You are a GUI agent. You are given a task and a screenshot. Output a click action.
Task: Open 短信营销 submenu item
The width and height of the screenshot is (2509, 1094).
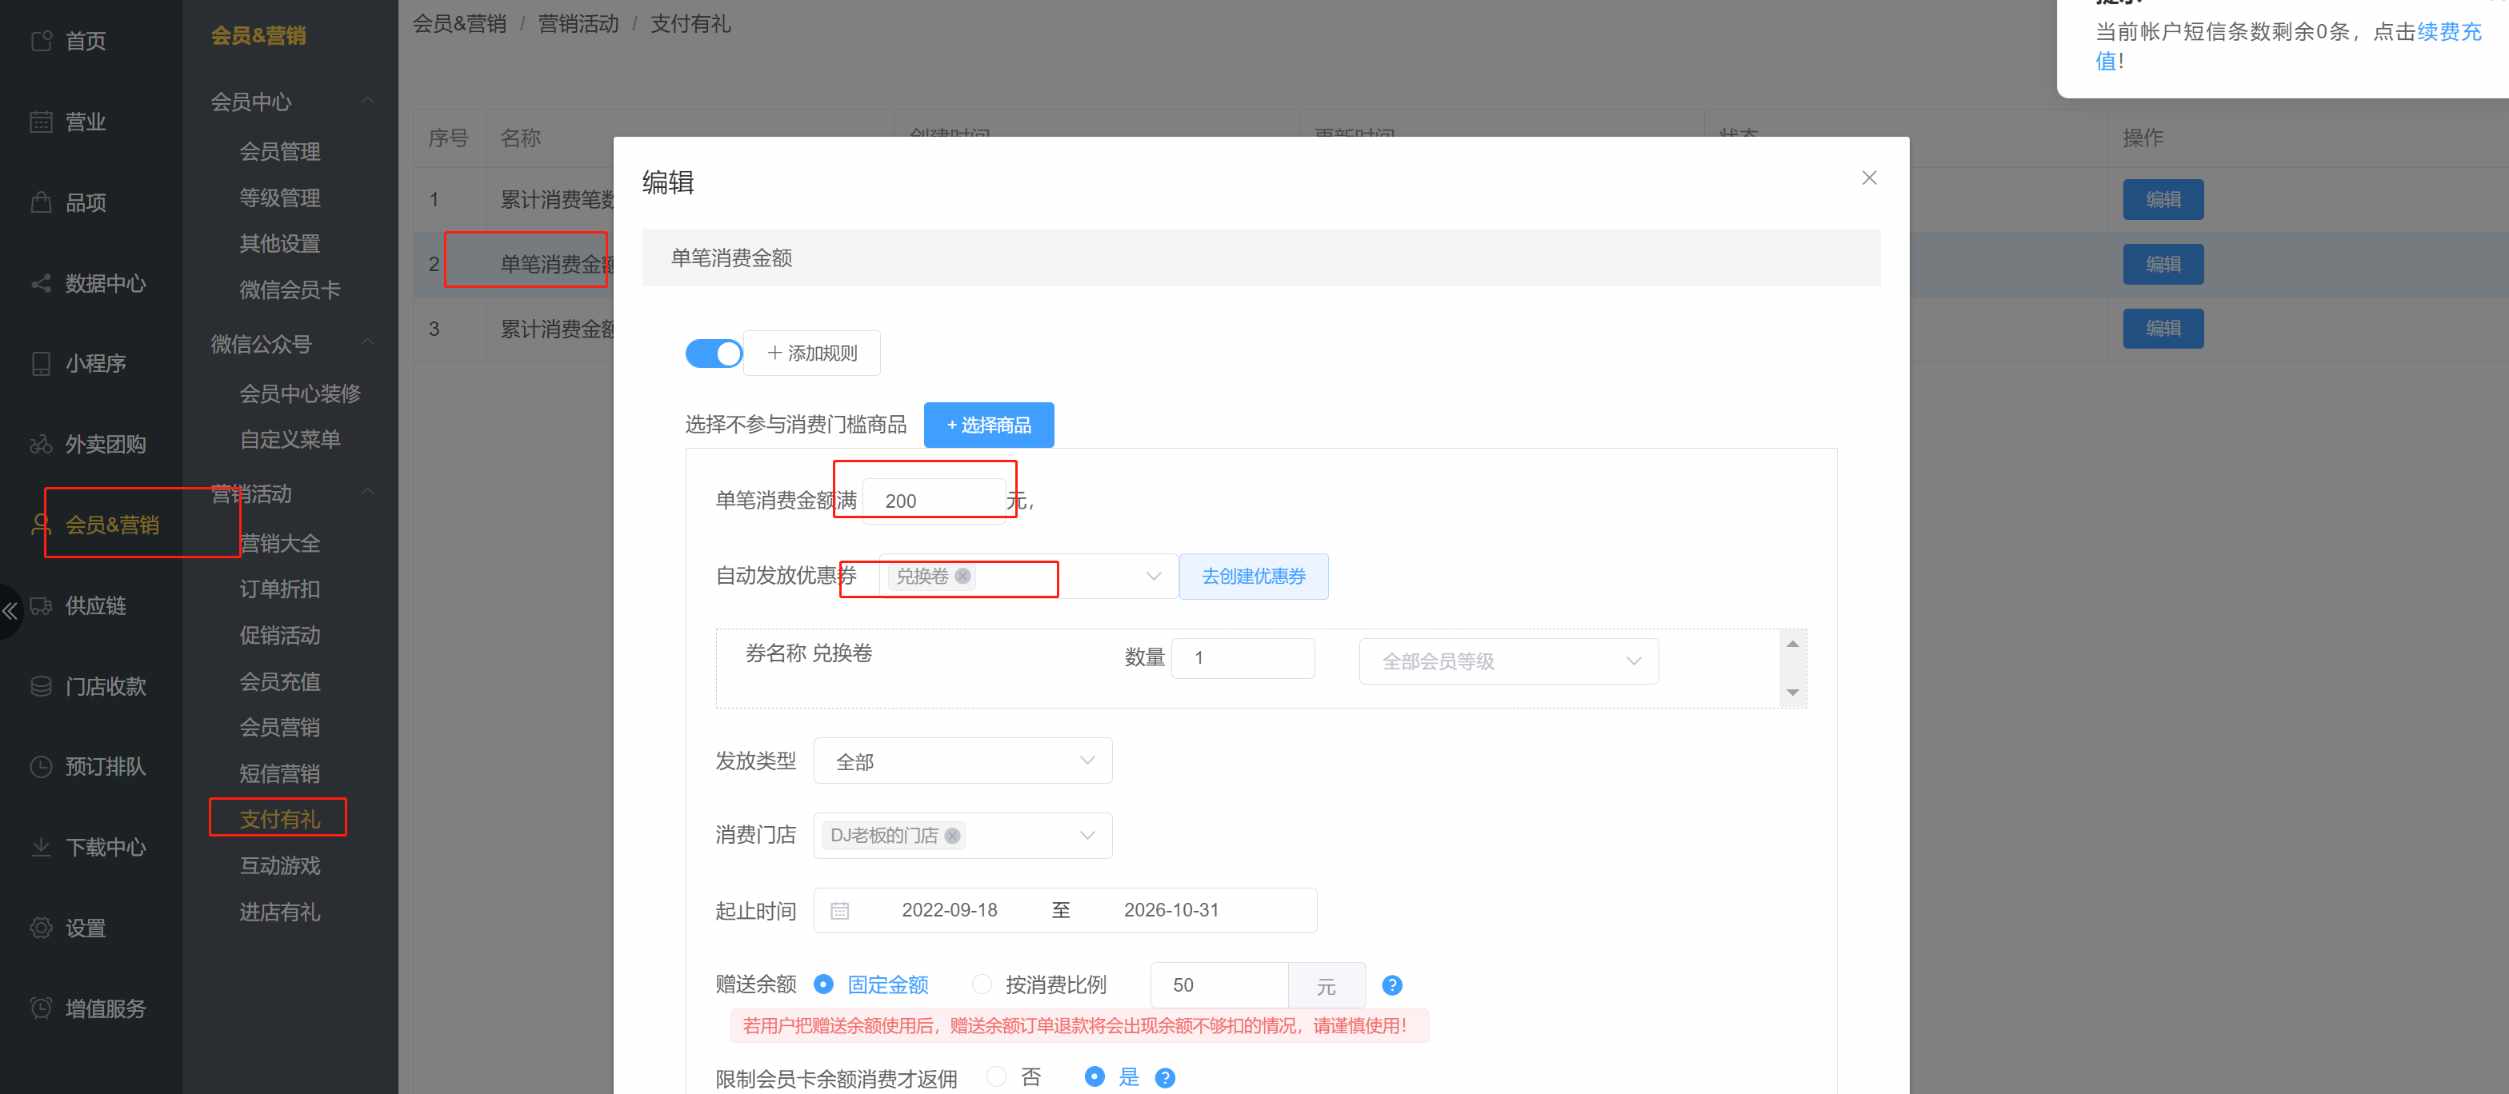[x=280, y=774]
